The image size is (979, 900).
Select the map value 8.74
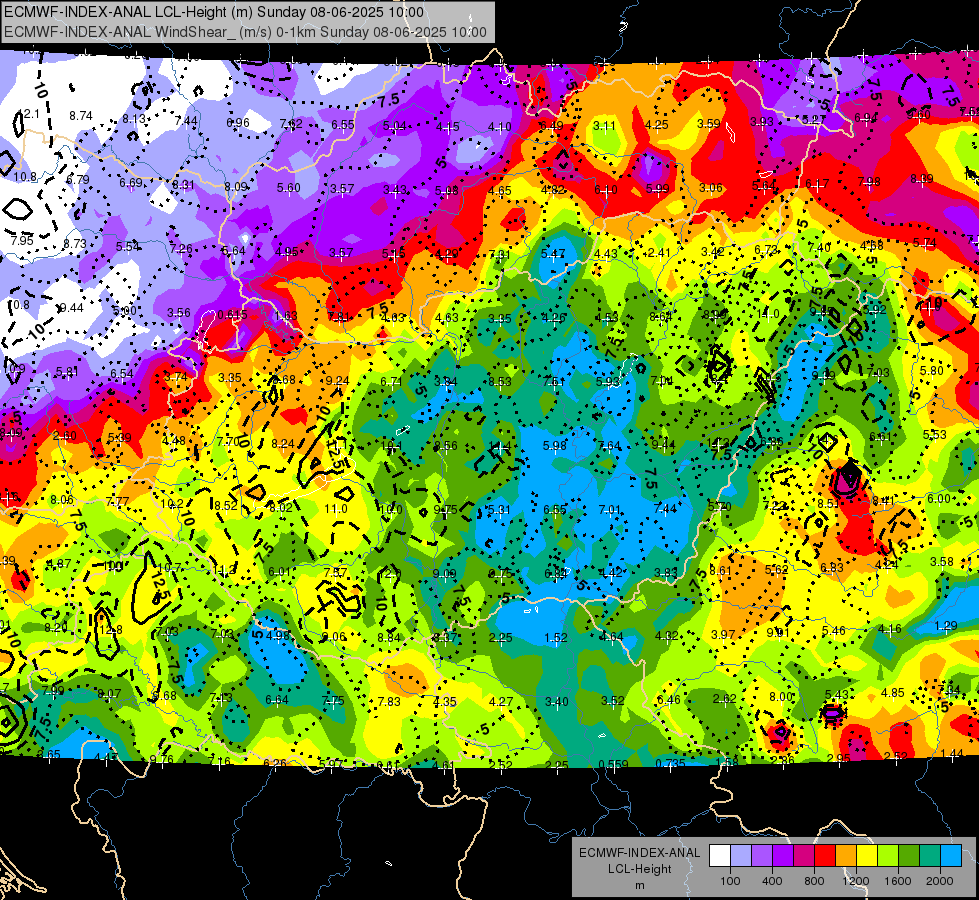[x=81, y=116]
